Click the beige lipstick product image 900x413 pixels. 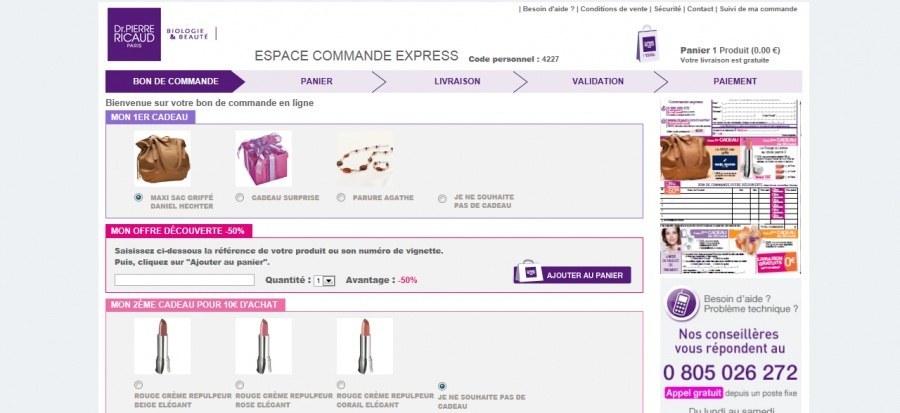[x=161, y=346]
